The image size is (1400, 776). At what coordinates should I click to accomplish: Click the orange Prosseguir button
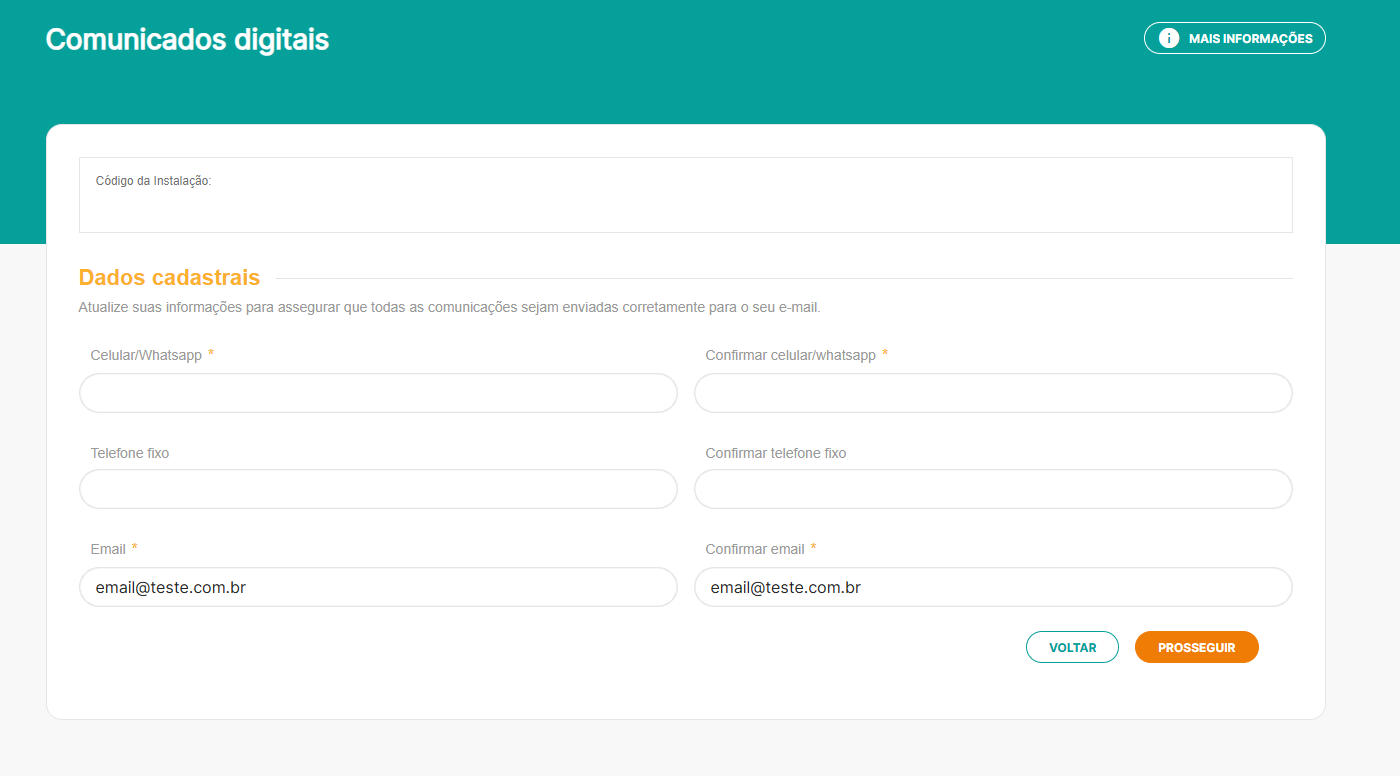[1196, 647]
